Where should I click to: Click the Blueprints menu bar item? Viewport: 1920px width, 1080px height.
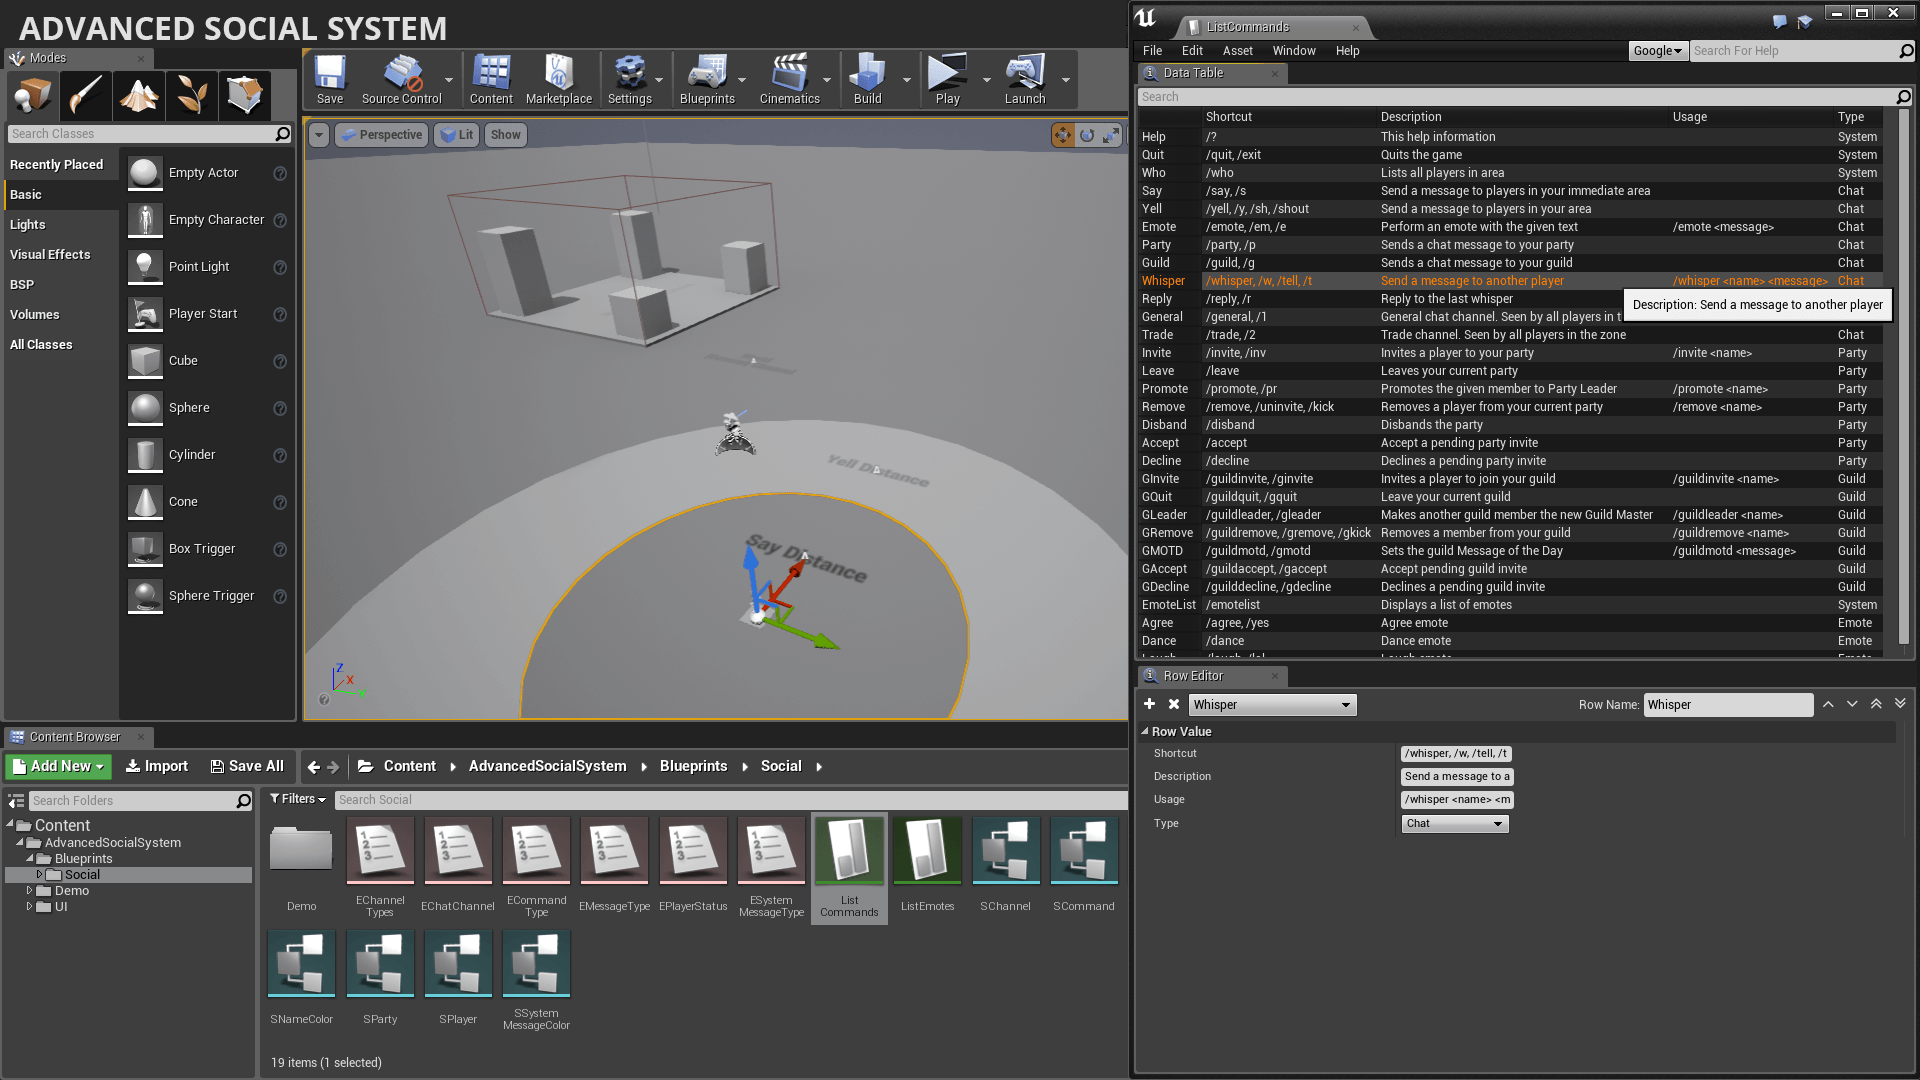707,82
